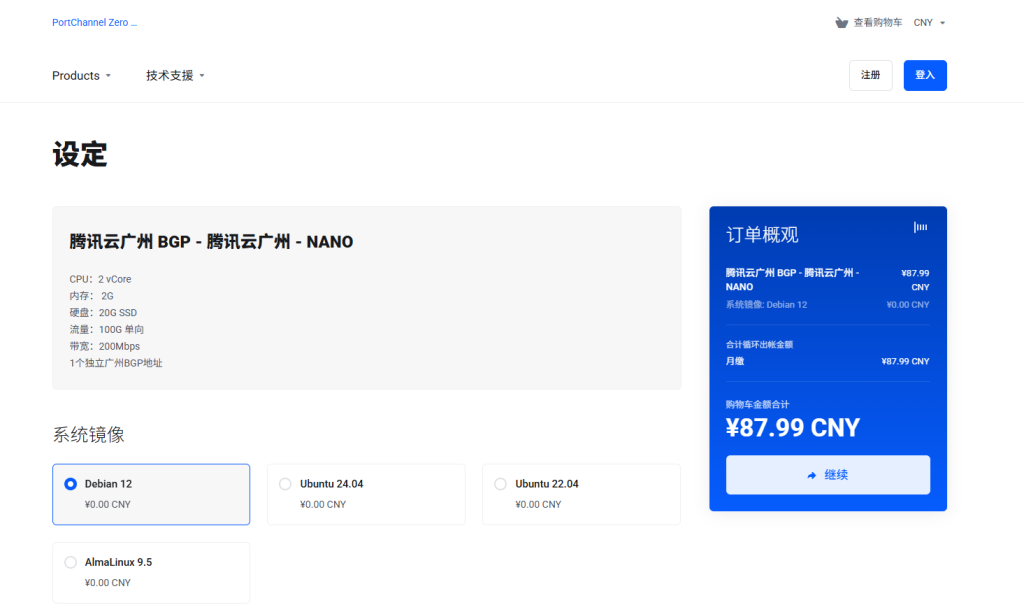
Task: Open the 查看购物车 view cart link
Action: click(x=877, y=22)
